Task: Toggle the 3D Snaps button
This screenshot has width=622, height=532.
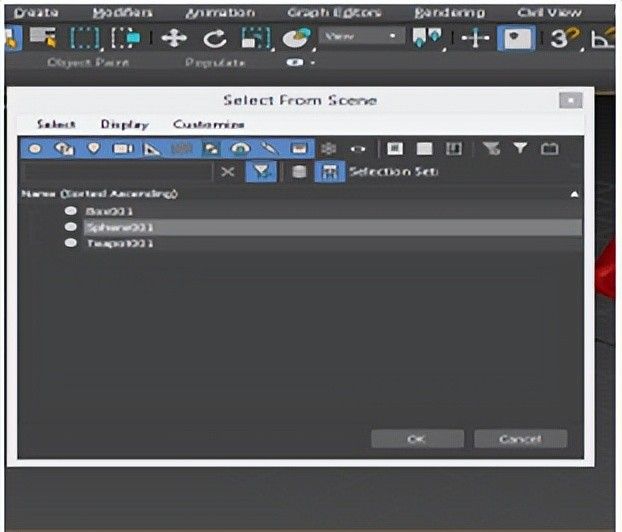Action: click(x=564, y=38)
